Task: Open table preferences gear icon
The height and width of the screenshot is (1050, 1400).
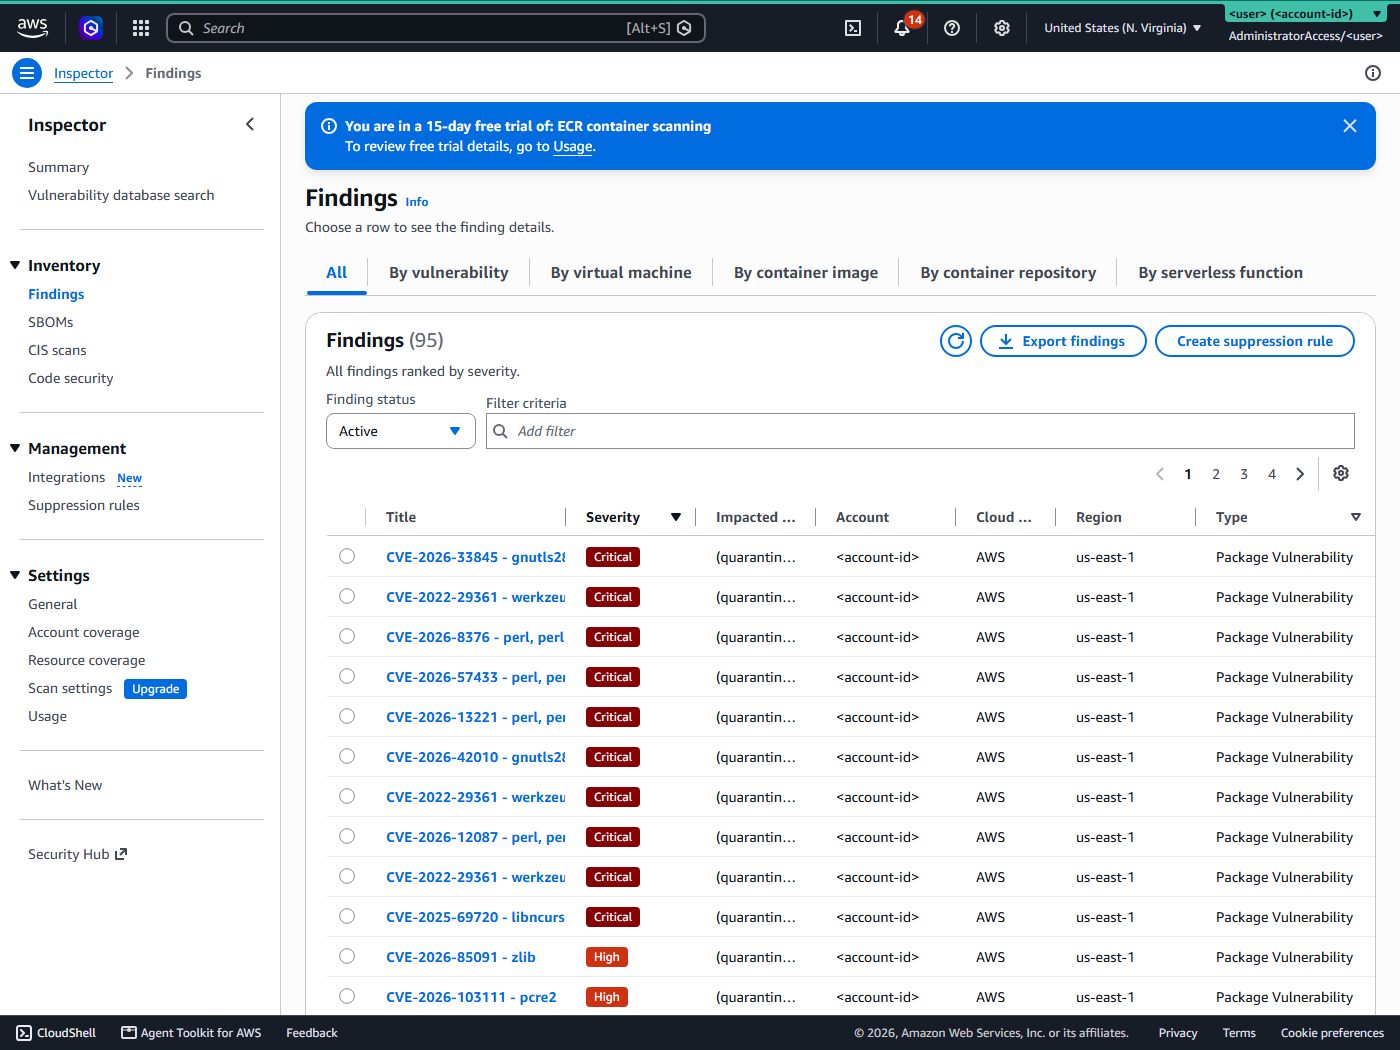Action: pyautogui.click(x=1341, y=473)
